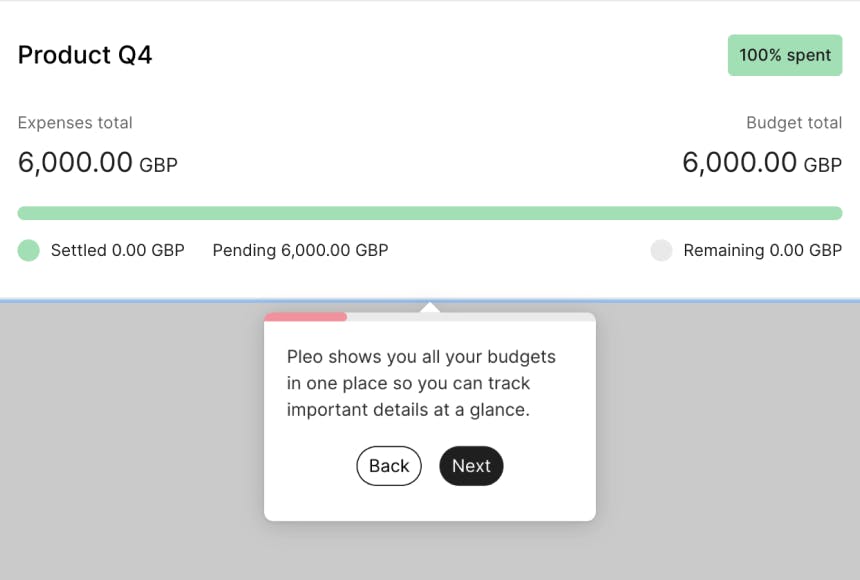The image size is (860, 580).
Task: Click the red tour step progress indicator
Action: click(x=306, y=317)
